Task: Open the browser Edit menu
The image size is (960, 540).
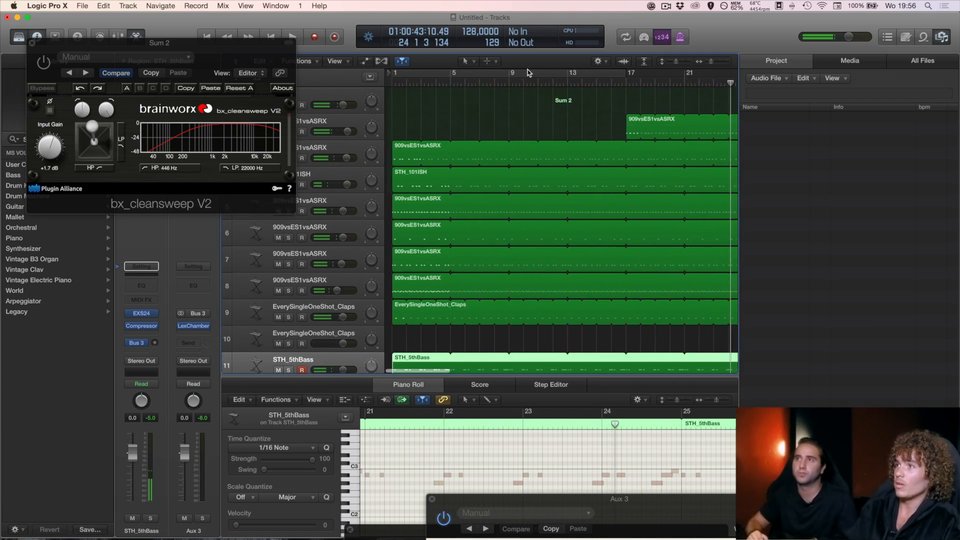Action: tap(806, 78)
